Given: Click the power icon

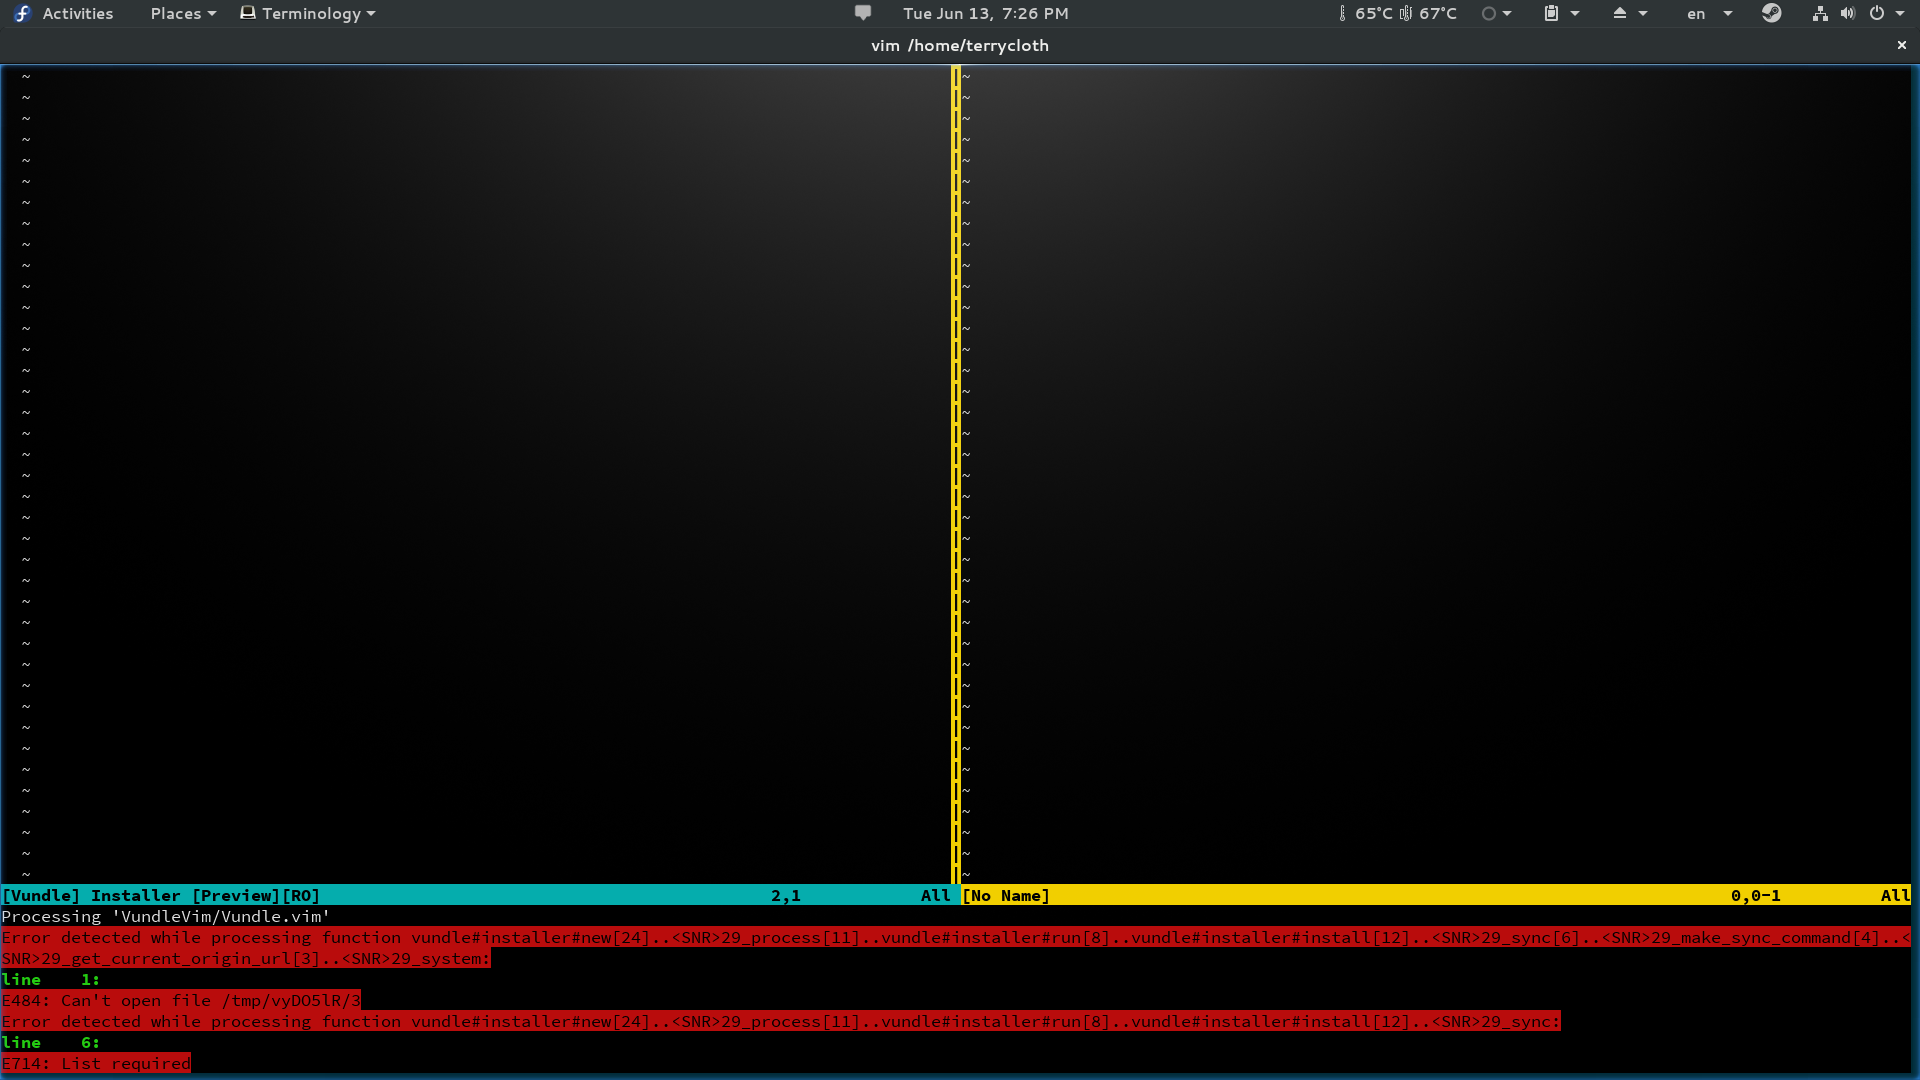Looking at the screenshot, I should (x=1877, y=13).
